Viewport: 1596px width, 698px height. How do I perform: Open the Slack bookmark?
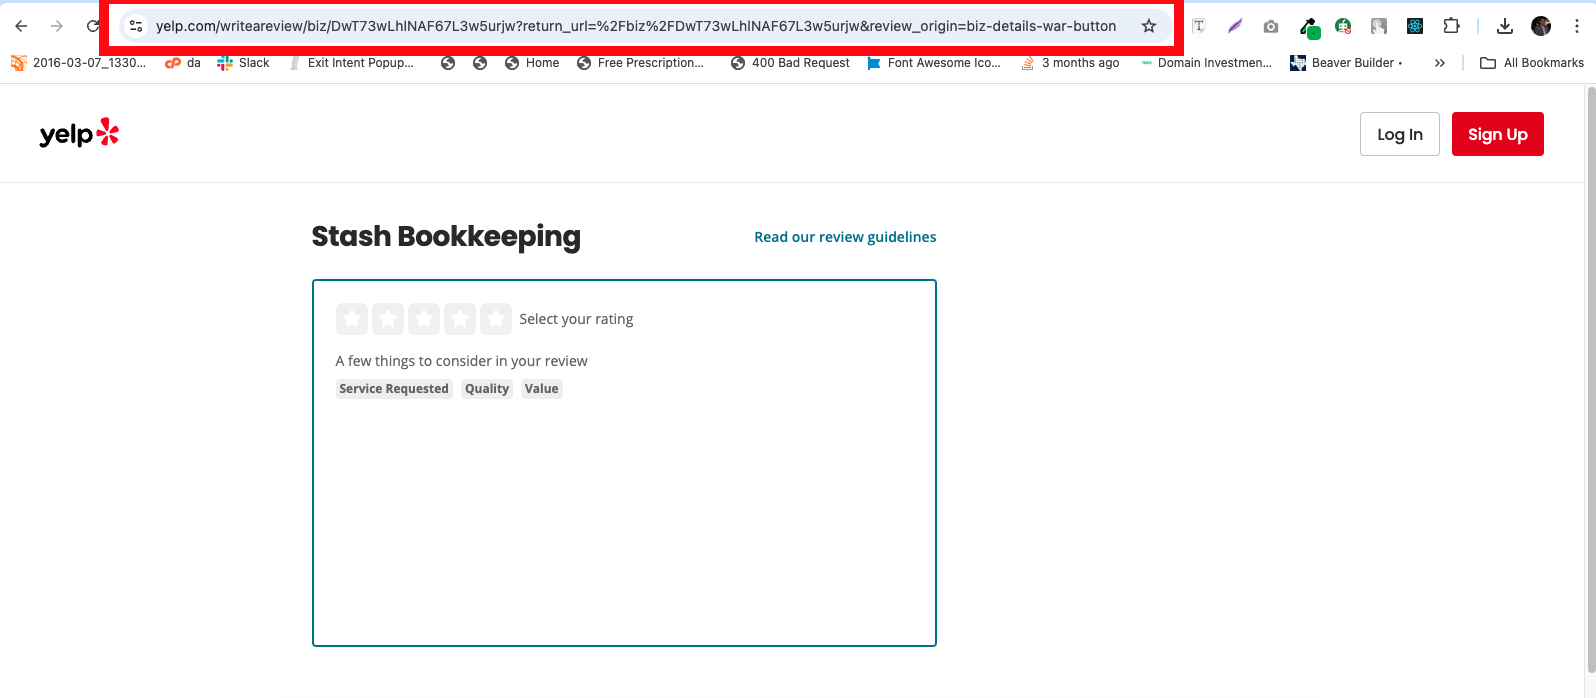[x=244, y=63]
